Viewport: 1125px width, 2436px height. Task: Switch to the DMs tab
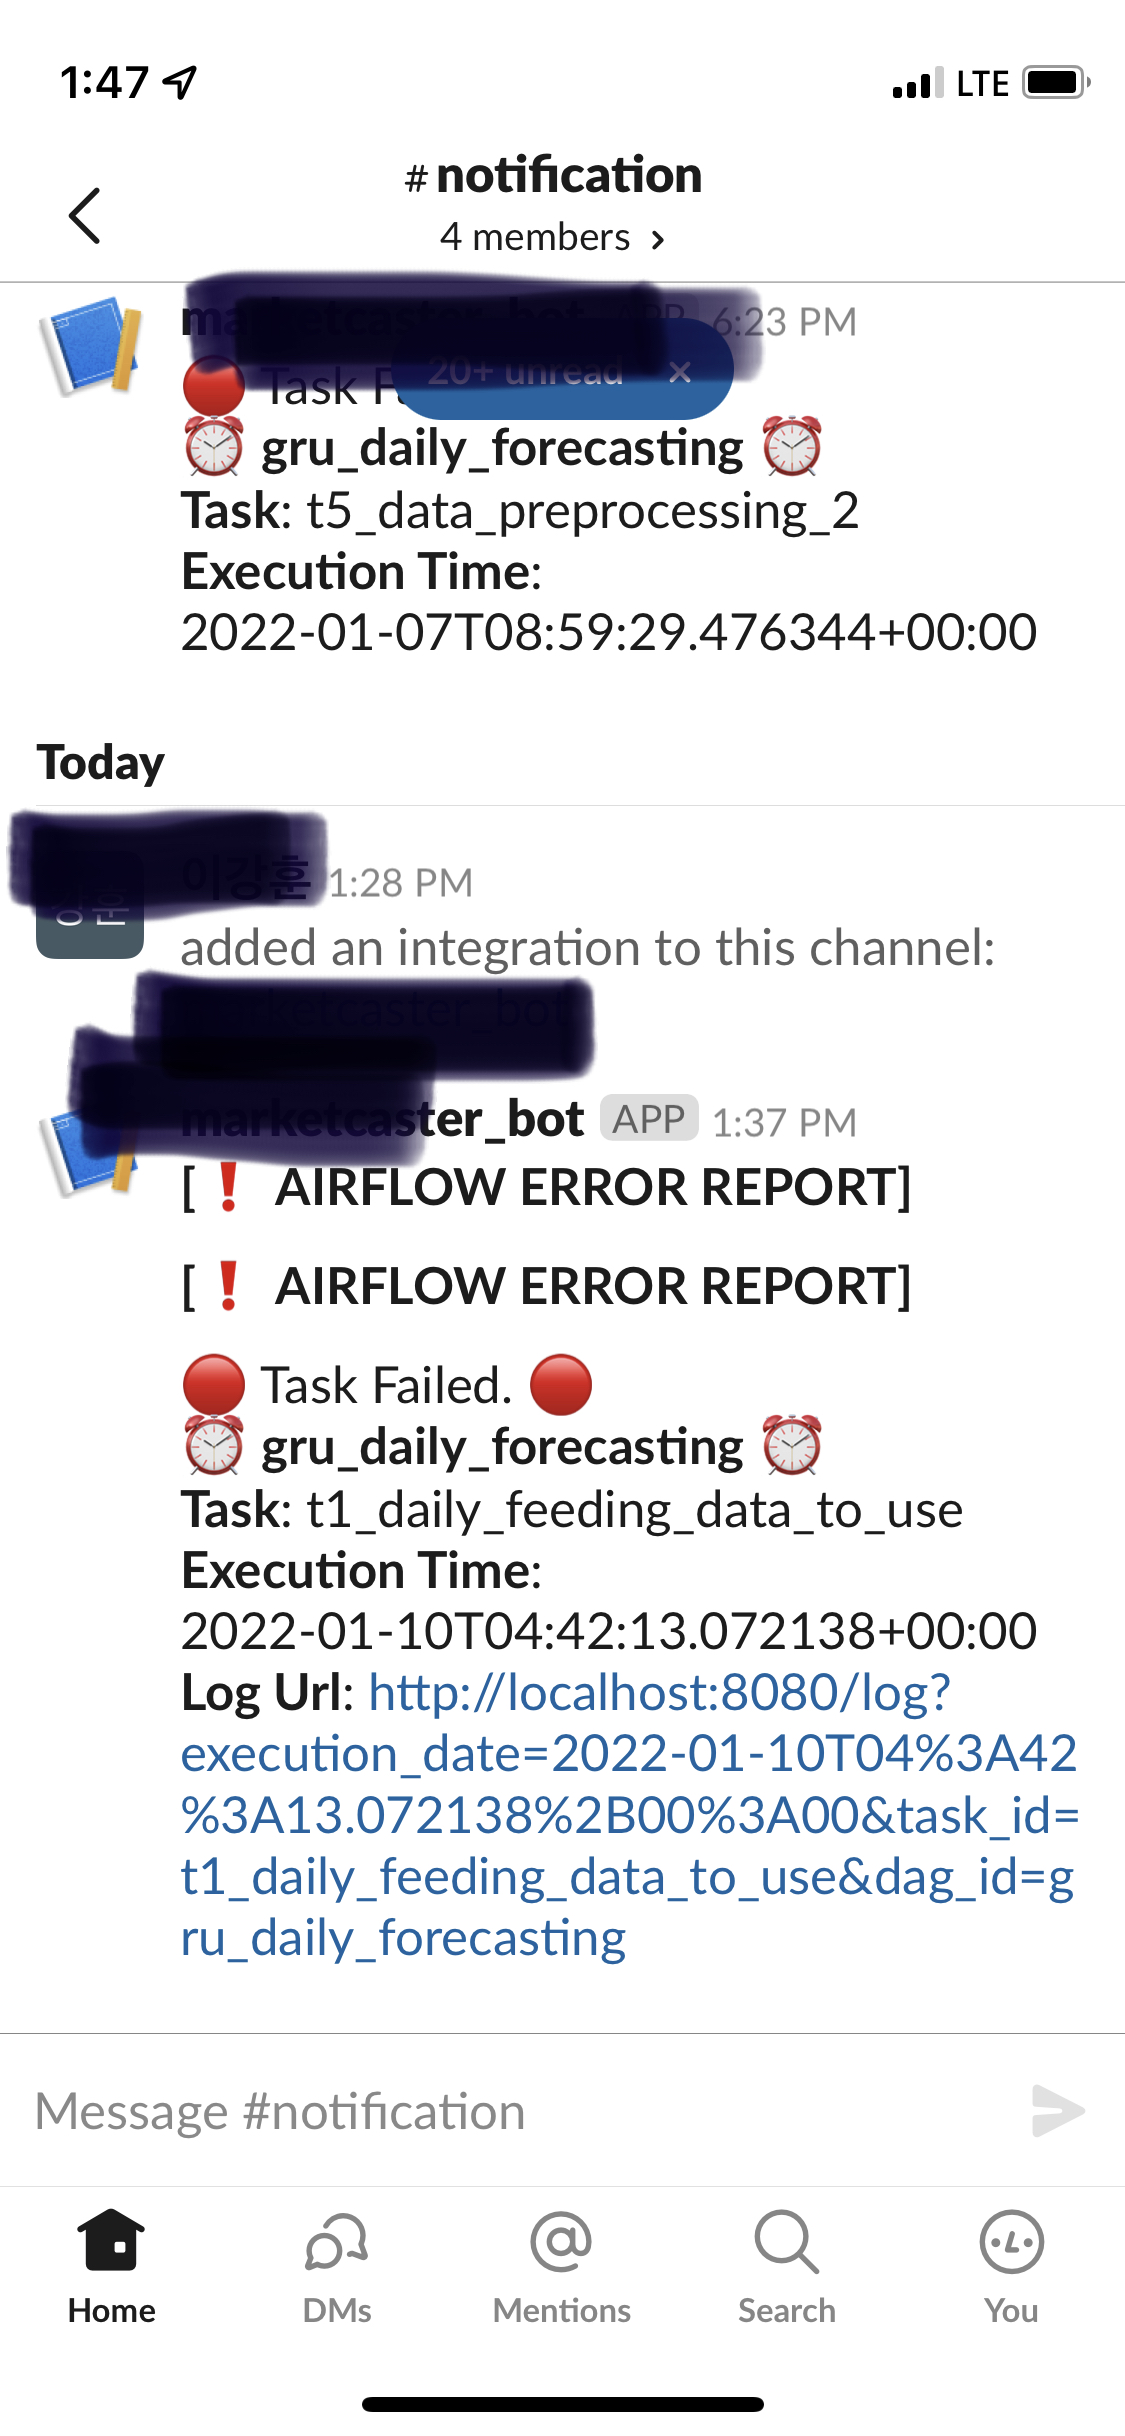point(337,2268)
